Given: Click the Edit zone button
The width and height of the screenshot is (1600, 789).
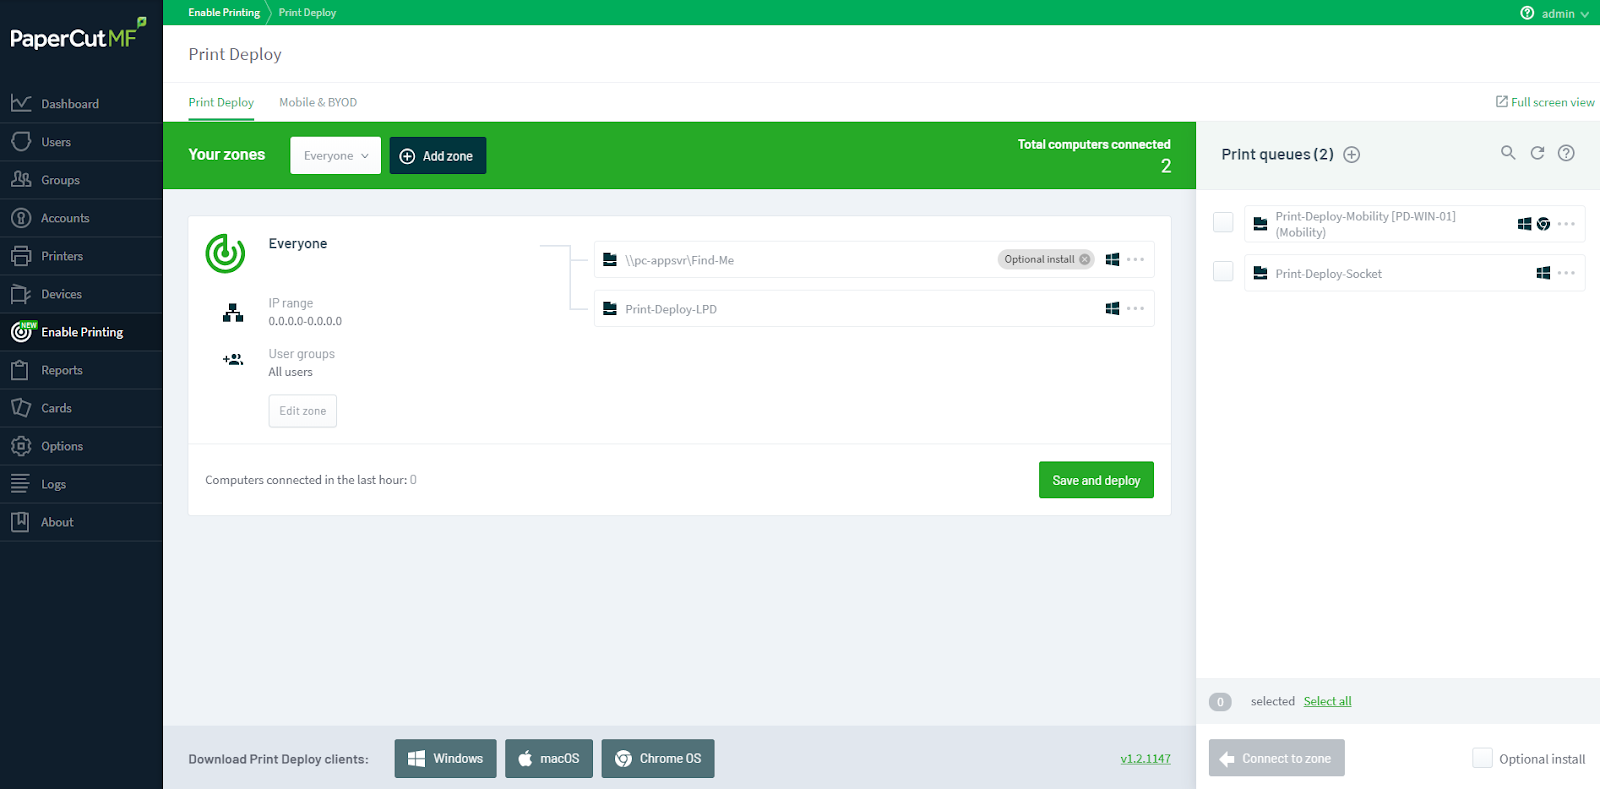Looking at the screenshot, I should tap(303, 411).
